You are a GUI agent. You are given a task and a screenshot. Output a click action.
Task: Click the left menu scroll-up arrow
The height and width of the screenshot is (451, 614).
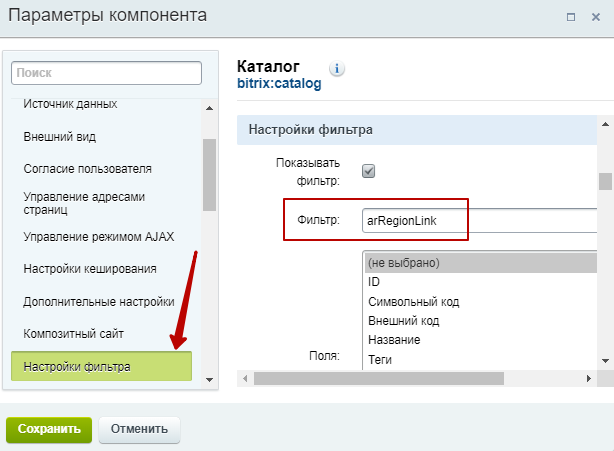(209, 108)
